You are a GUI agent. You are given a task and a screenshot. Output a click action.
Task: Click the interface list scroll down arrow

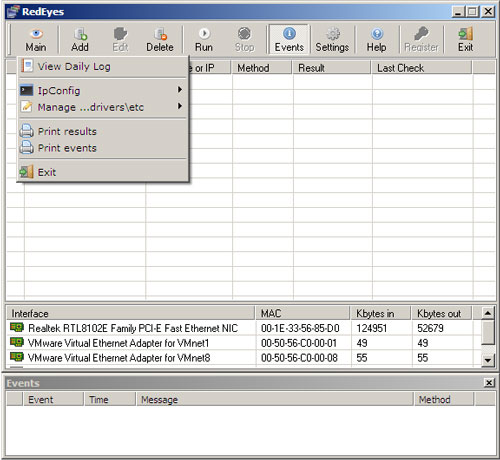coord(488,360)
